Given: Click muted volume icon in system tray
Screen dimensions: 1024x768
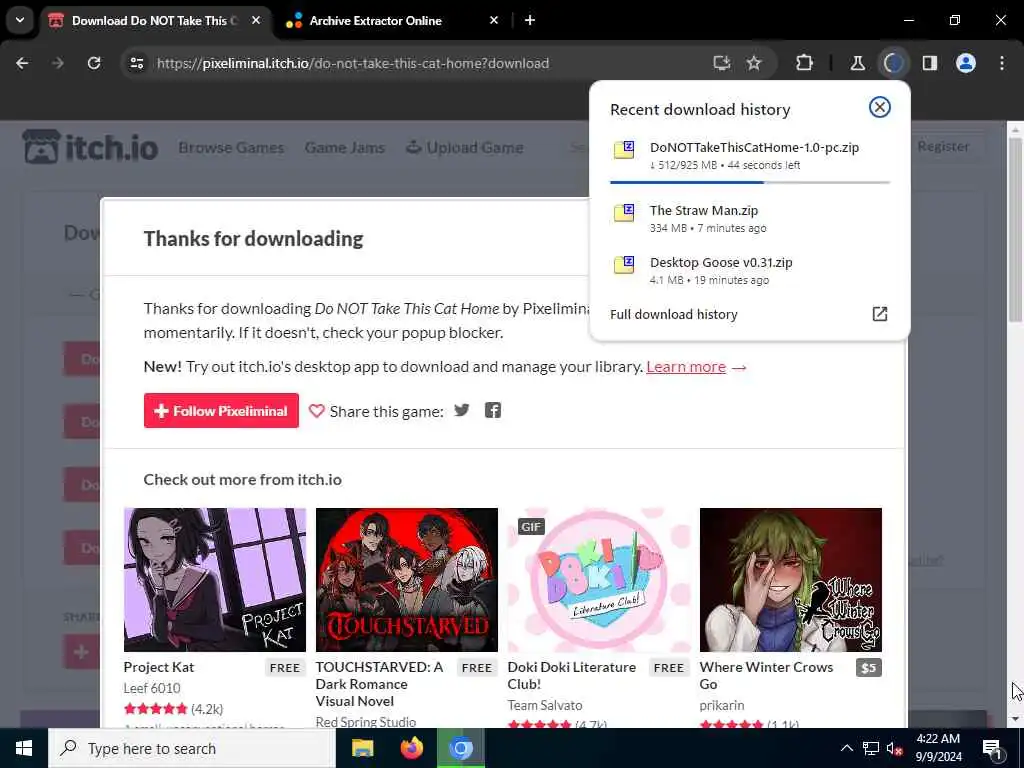Looking at the screenshot, I should (894, 748).
